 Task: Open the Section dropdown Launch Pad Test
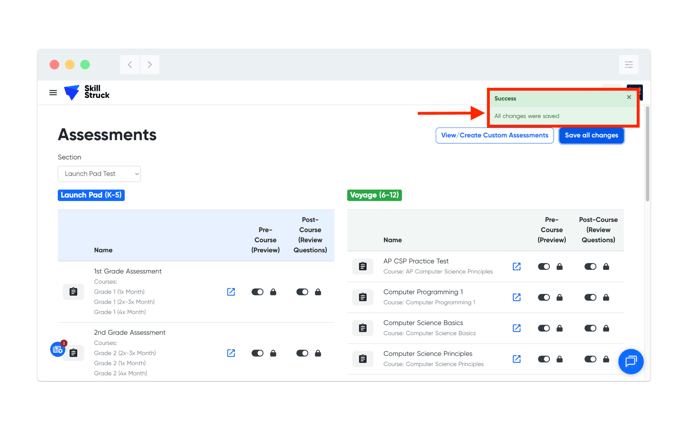[x=99, y=174]
